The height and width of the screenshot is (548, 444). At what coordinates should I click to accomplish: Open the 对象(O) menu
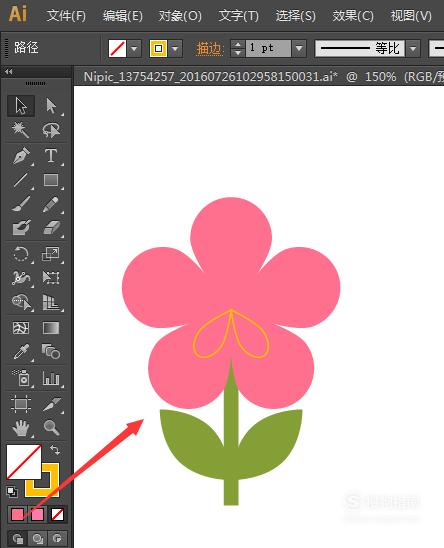[x=180, y=16]
